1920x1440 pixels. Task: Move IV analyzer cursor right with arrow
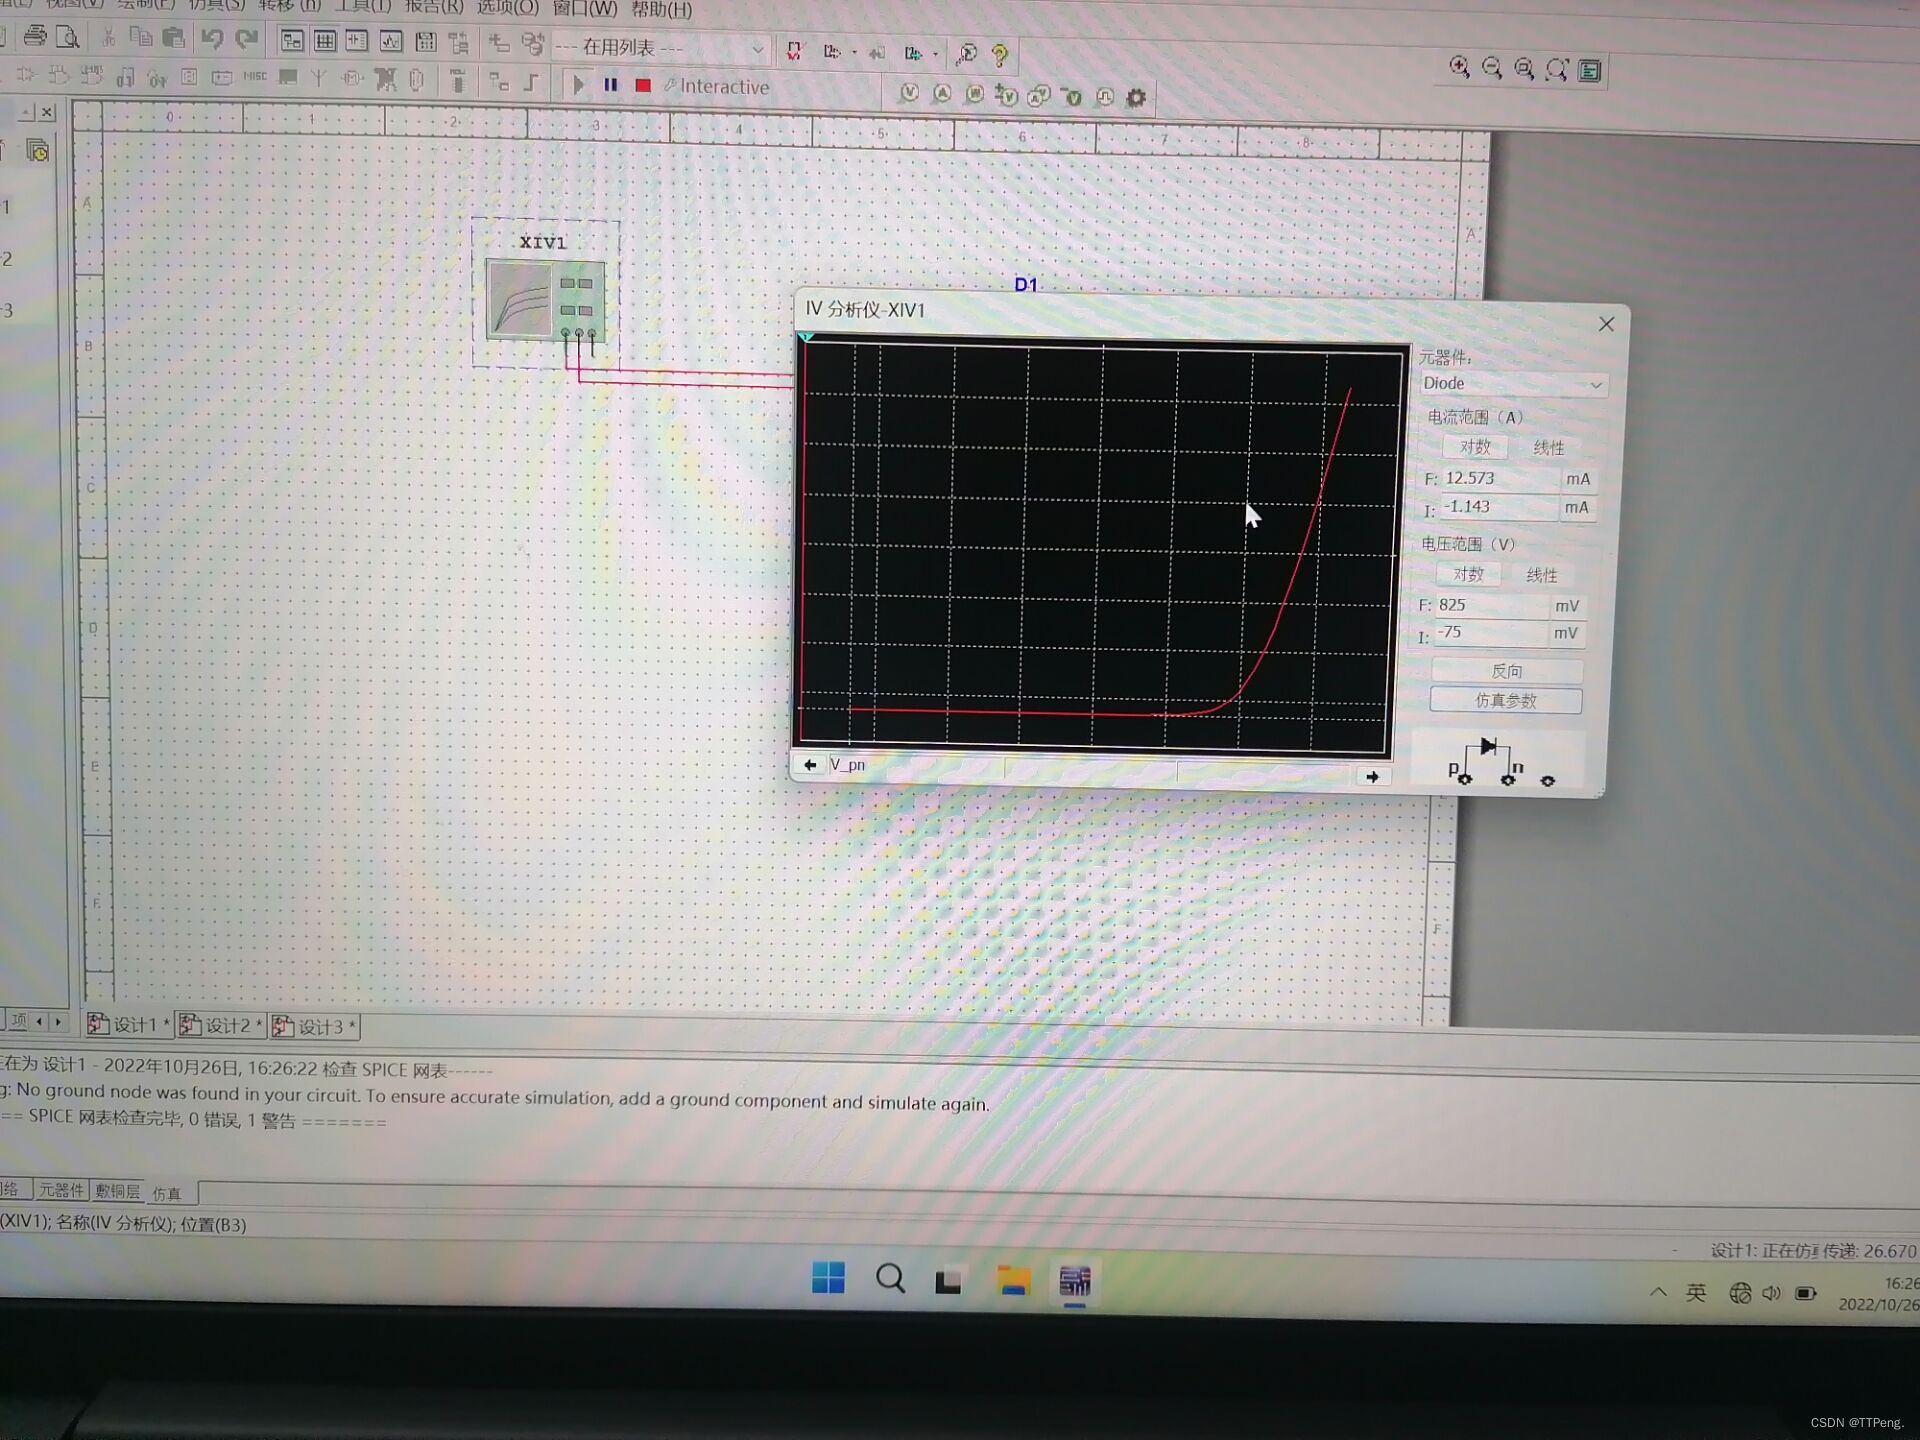(x=1372, y=777)
